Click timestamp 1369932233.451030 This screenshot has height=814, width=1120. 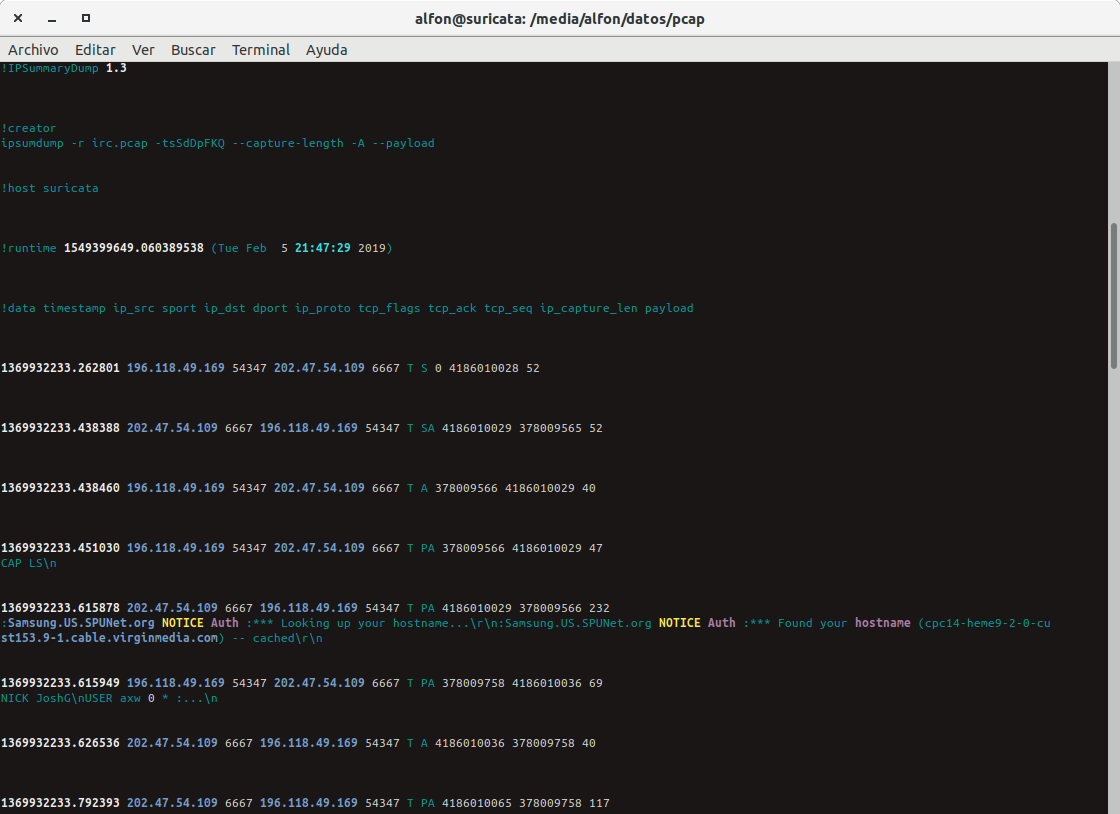60,548
